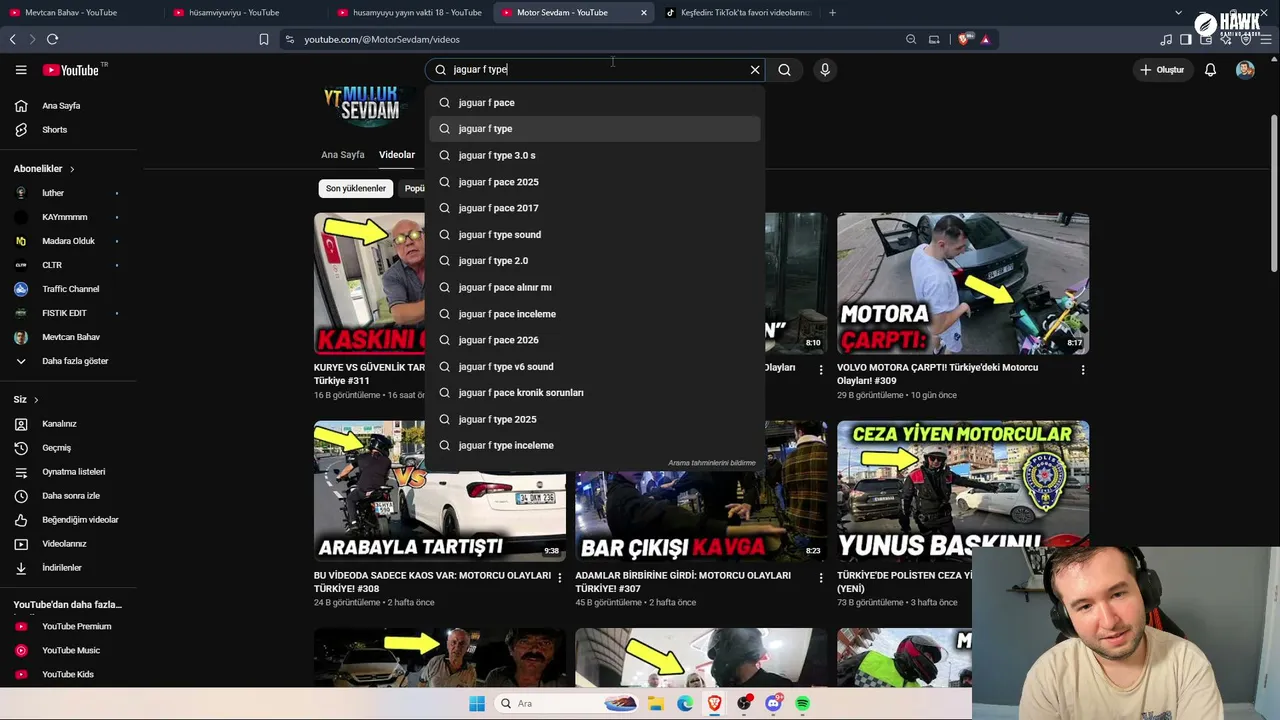This screenshot has width=1280, height=720.
Task: Close the Motor Sevdam tab
Action: 644,13
